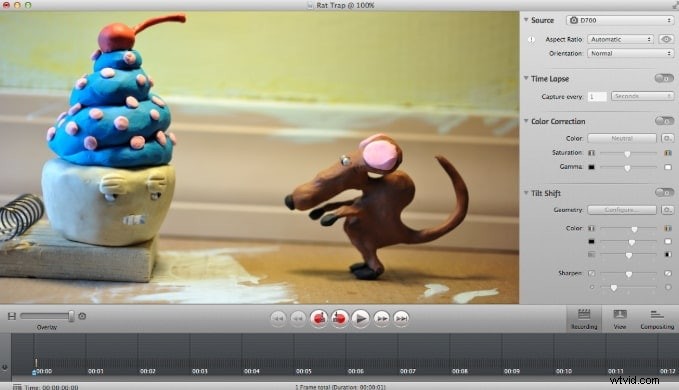
Task: Capture a frame with the first red record button
Action: click(319, 319)
